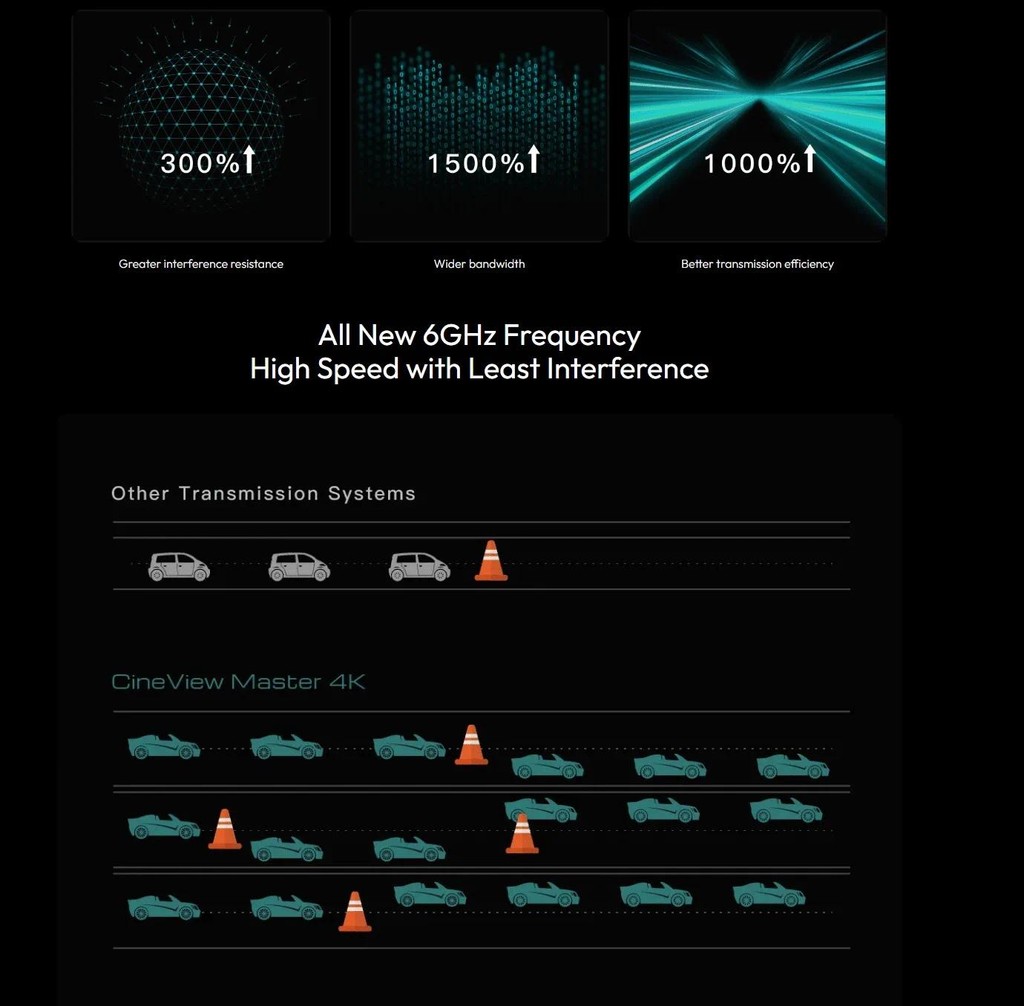The height and width of the screenshot is (1006, 1024).
Task: Click the leftmost teal car in top CineView lane
Action: 164,746
